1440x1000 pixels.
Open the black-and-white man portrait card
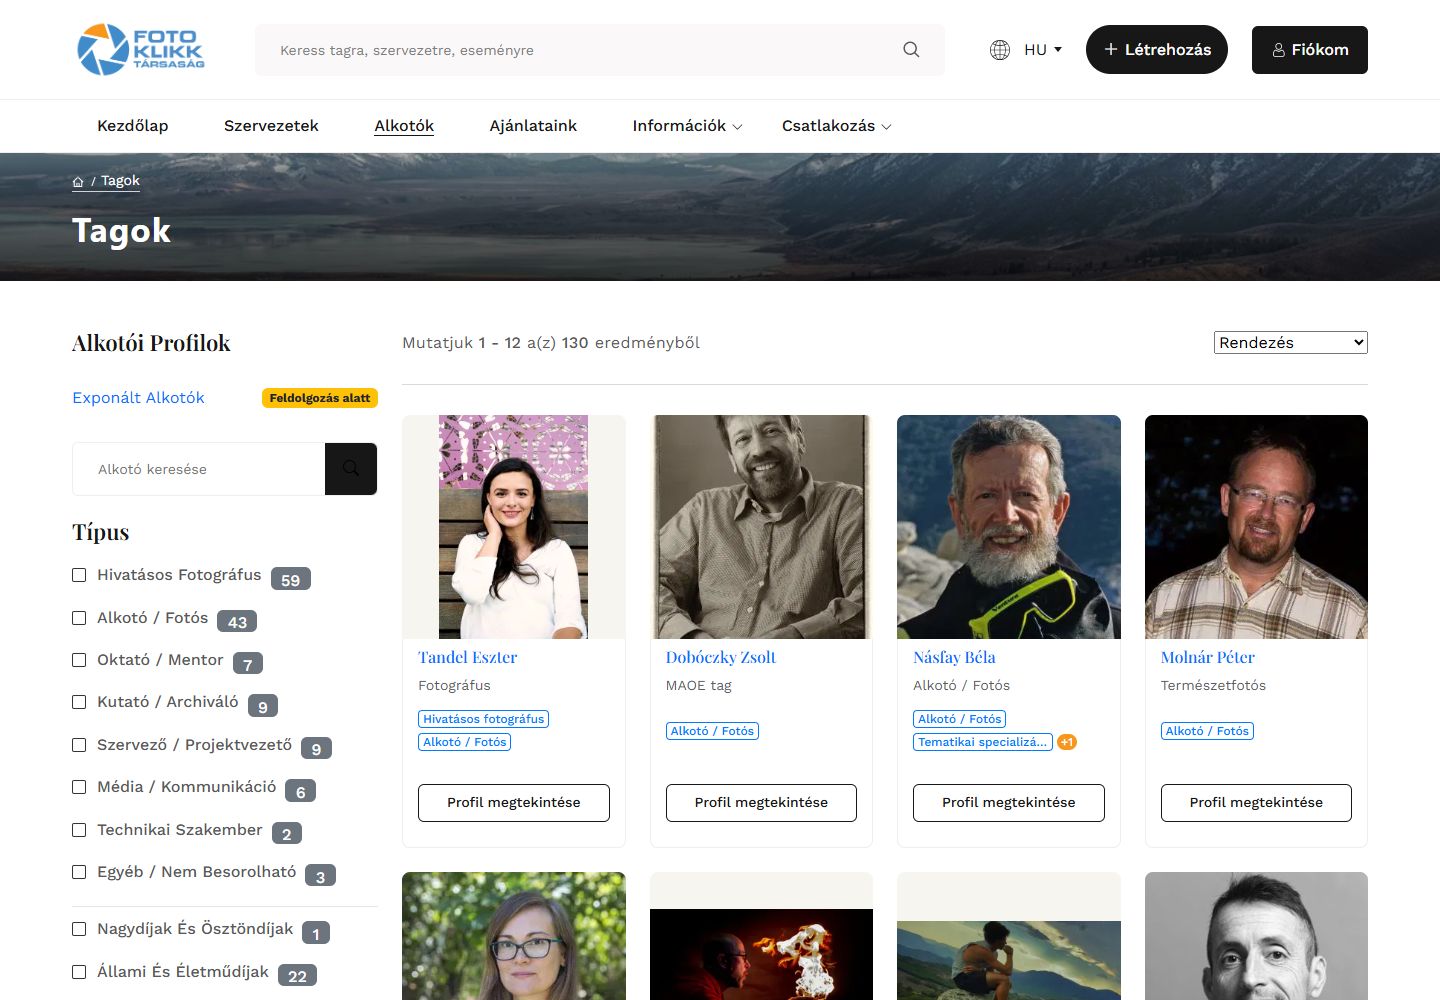1256,936
